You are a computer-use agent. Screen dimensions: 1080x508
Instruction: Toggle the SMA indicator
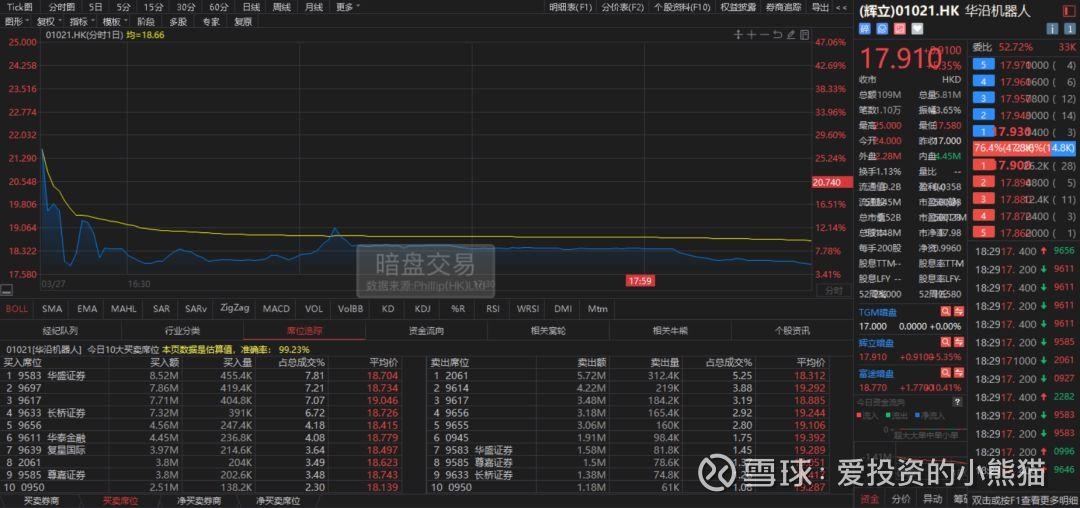52,309
